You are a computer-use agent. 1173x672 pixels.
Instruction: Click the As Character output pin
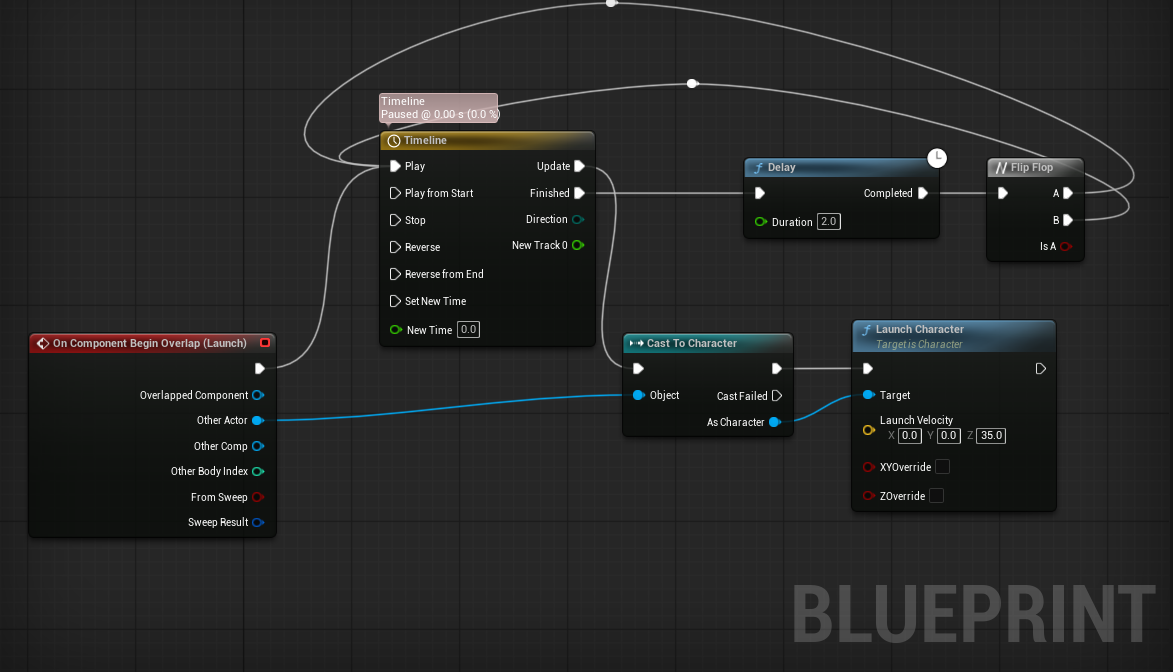(775, 422)
